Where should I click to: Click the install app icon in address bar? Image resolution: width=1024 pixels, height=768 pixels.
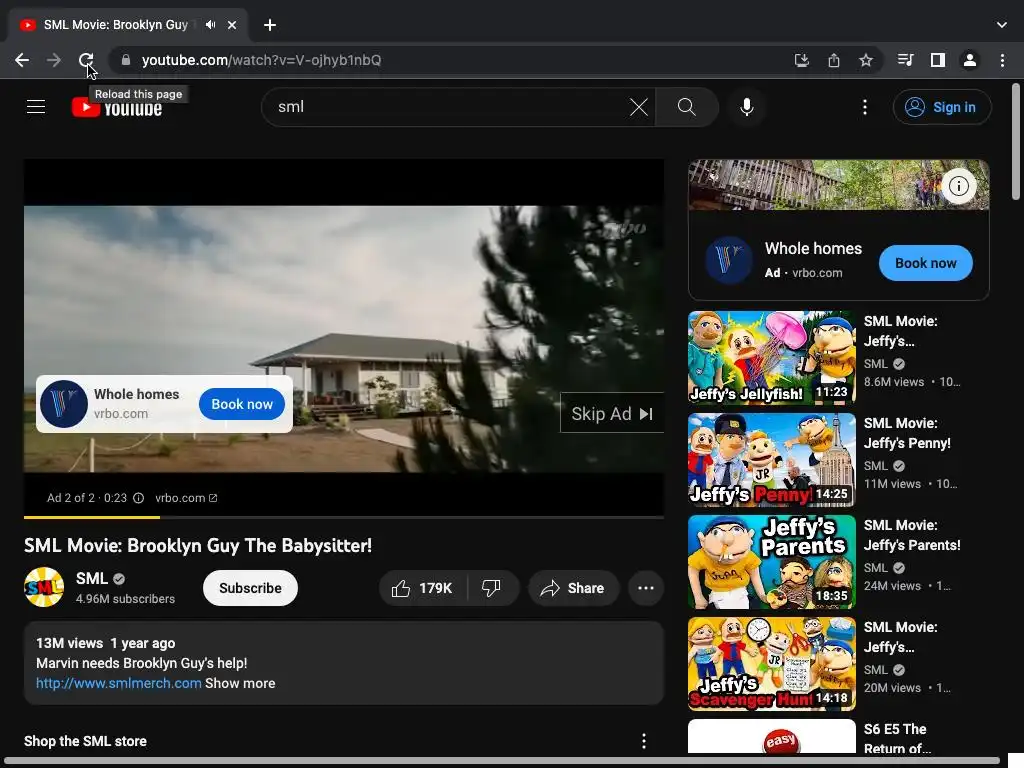pyautogui.click(x=801, y=60)
